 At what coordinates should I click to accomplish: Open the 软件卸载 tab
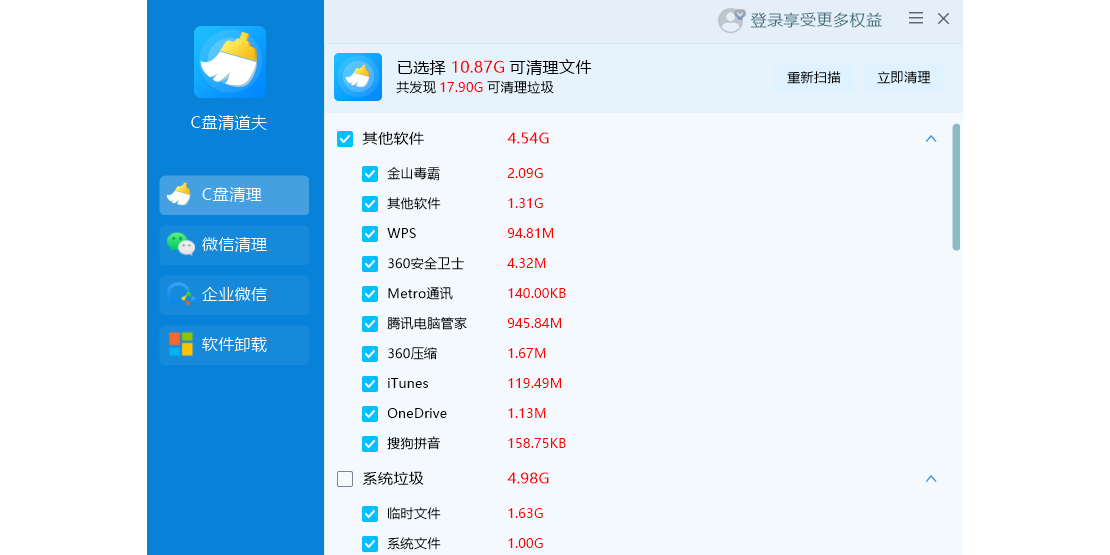click(x=234, y=345)
